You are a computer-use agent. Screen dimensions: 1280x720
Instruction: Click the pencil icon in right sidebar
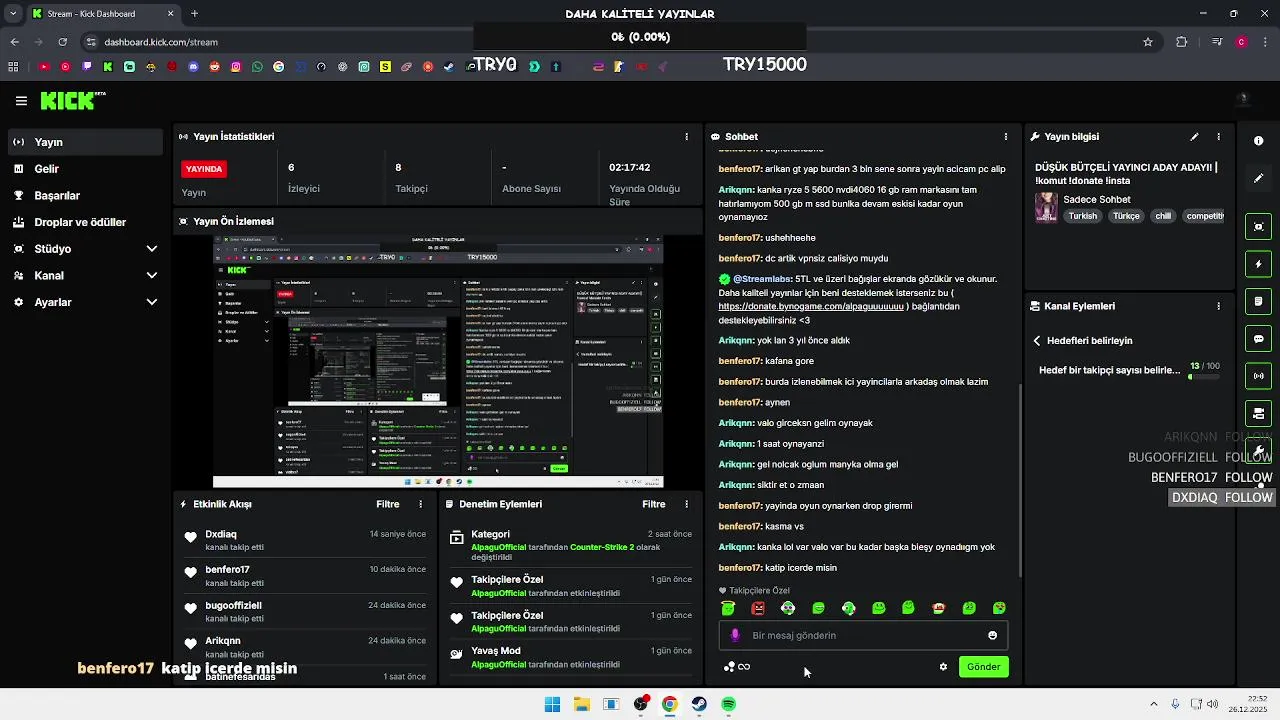1258,178
